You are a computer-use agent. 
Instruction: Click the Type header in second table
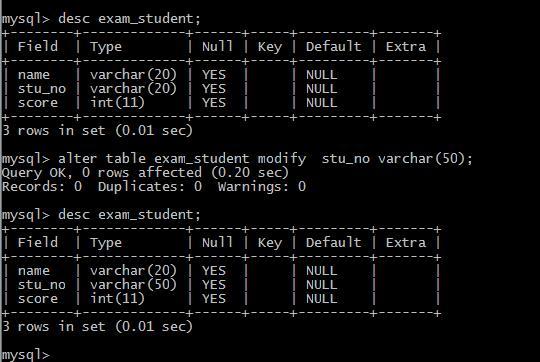(x=106, y=243)
